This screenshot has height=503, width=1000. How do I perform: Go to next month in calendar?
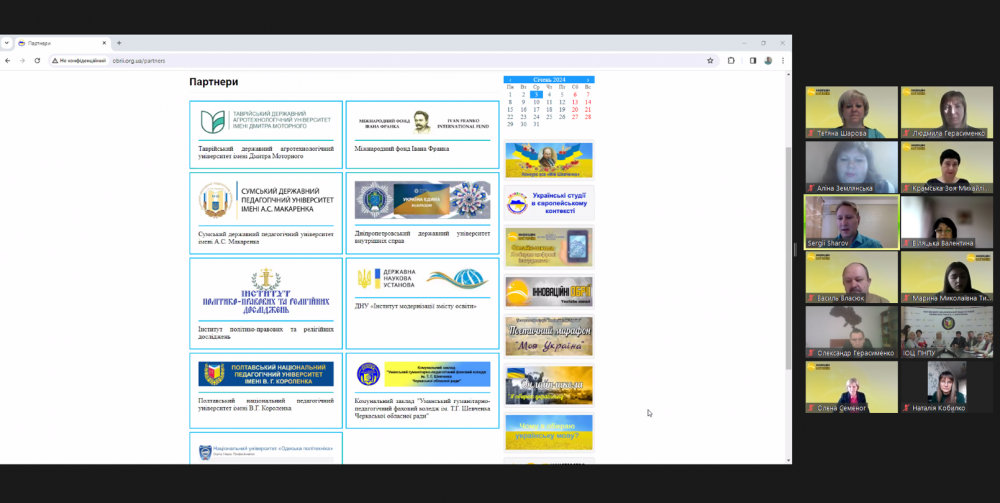click(x=589, y=80)
